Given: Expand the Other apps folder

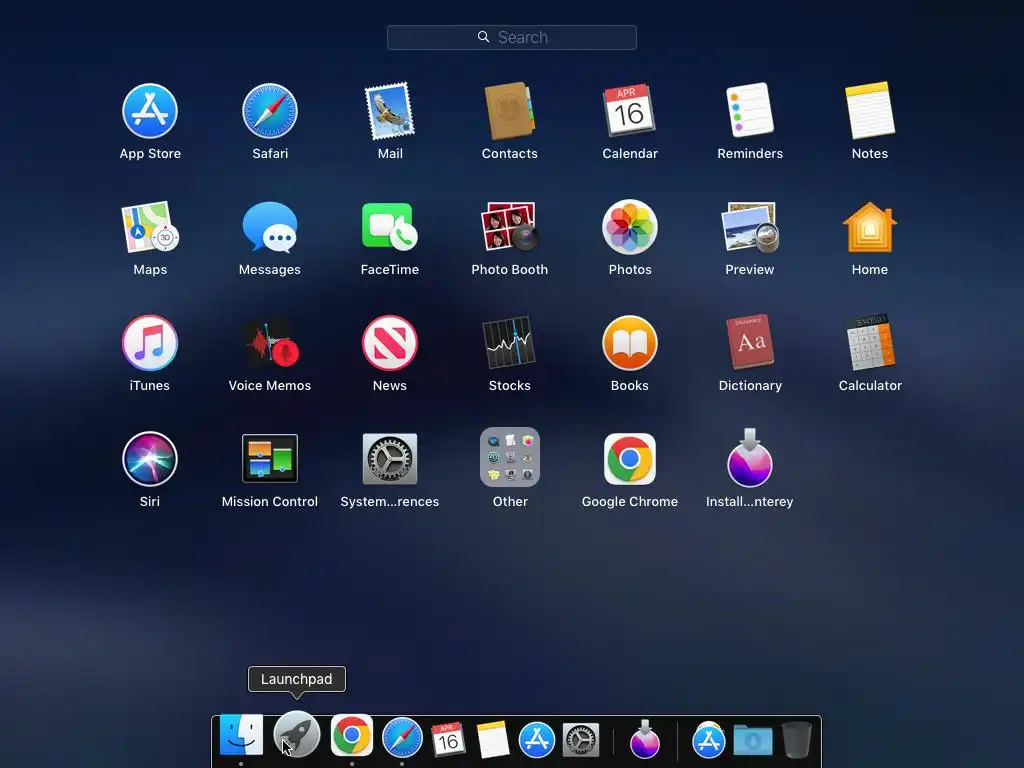Looking at the screenshot, I should coord(509,457).
